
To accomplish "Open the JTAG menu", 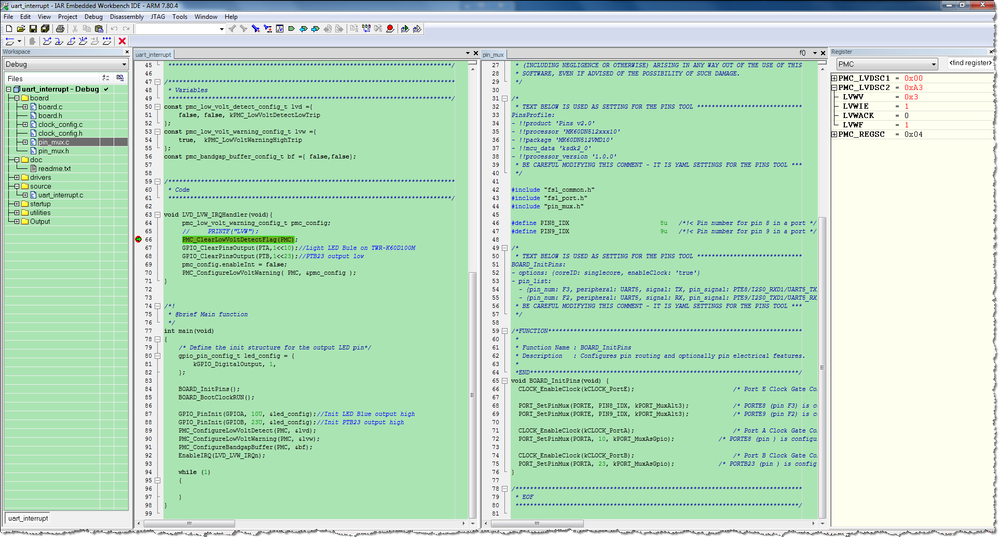I will [x=157, y=17].
